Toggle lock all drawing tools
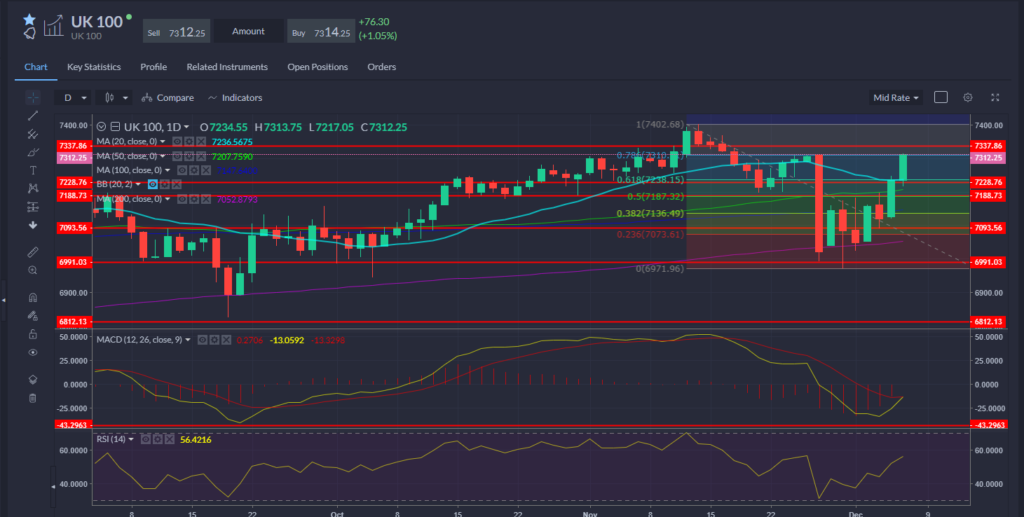Screen dimensions: 1024x517 [x=33, y=334]
